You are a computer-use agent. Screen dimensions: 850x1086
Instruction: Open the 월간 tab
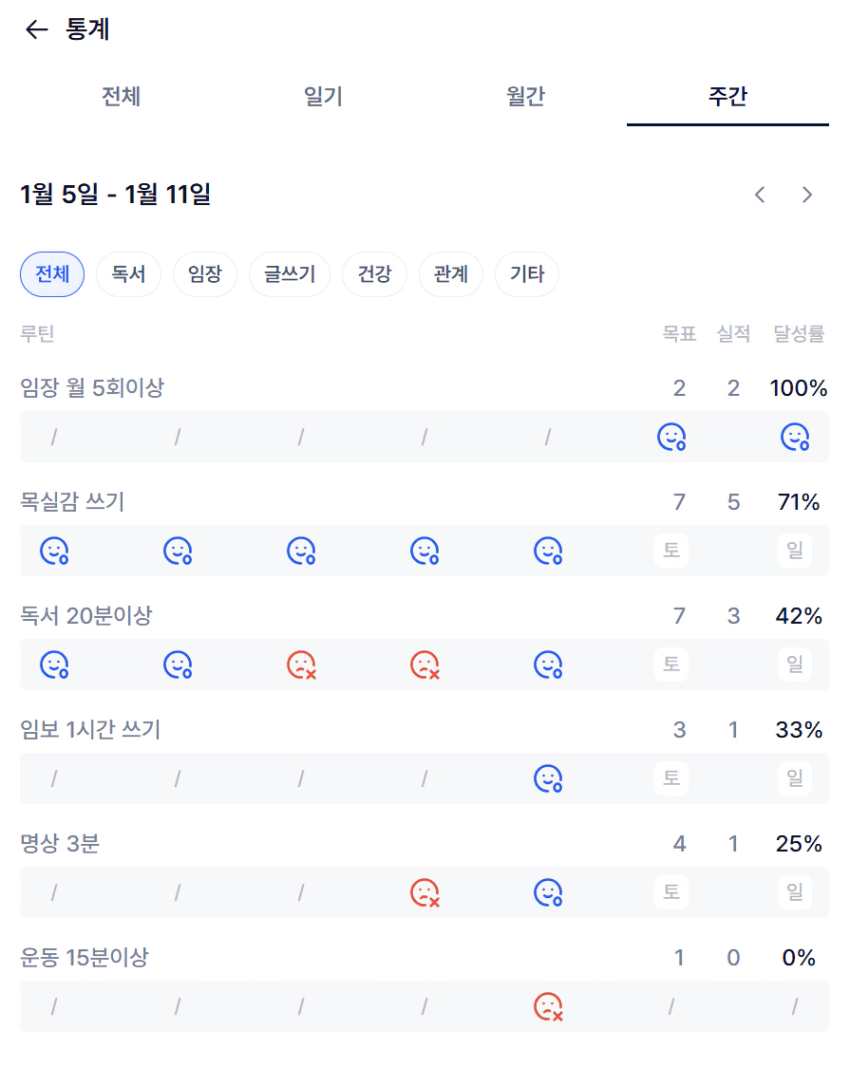[525, 97]
